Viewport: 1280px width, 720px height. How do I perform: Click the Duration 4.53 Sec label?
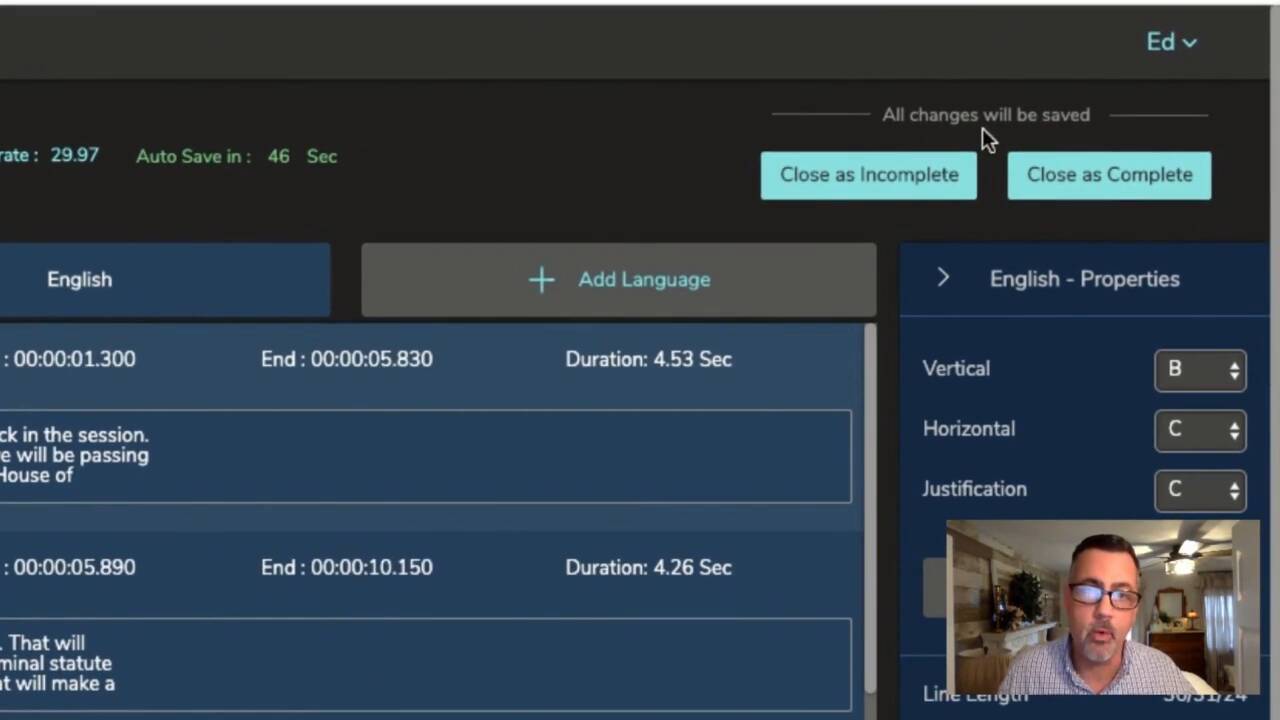[648, 359]
